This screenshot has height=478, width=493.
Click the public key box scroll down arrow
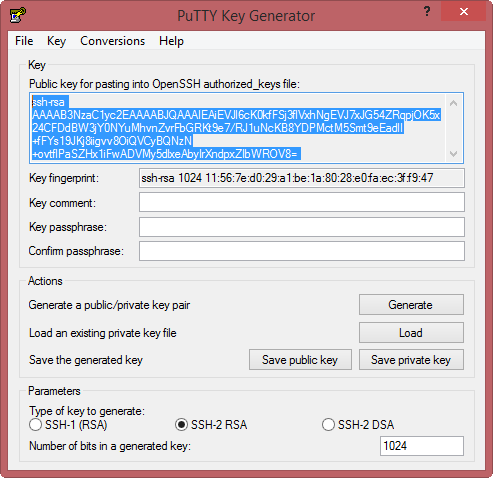(x=453, y=154)
